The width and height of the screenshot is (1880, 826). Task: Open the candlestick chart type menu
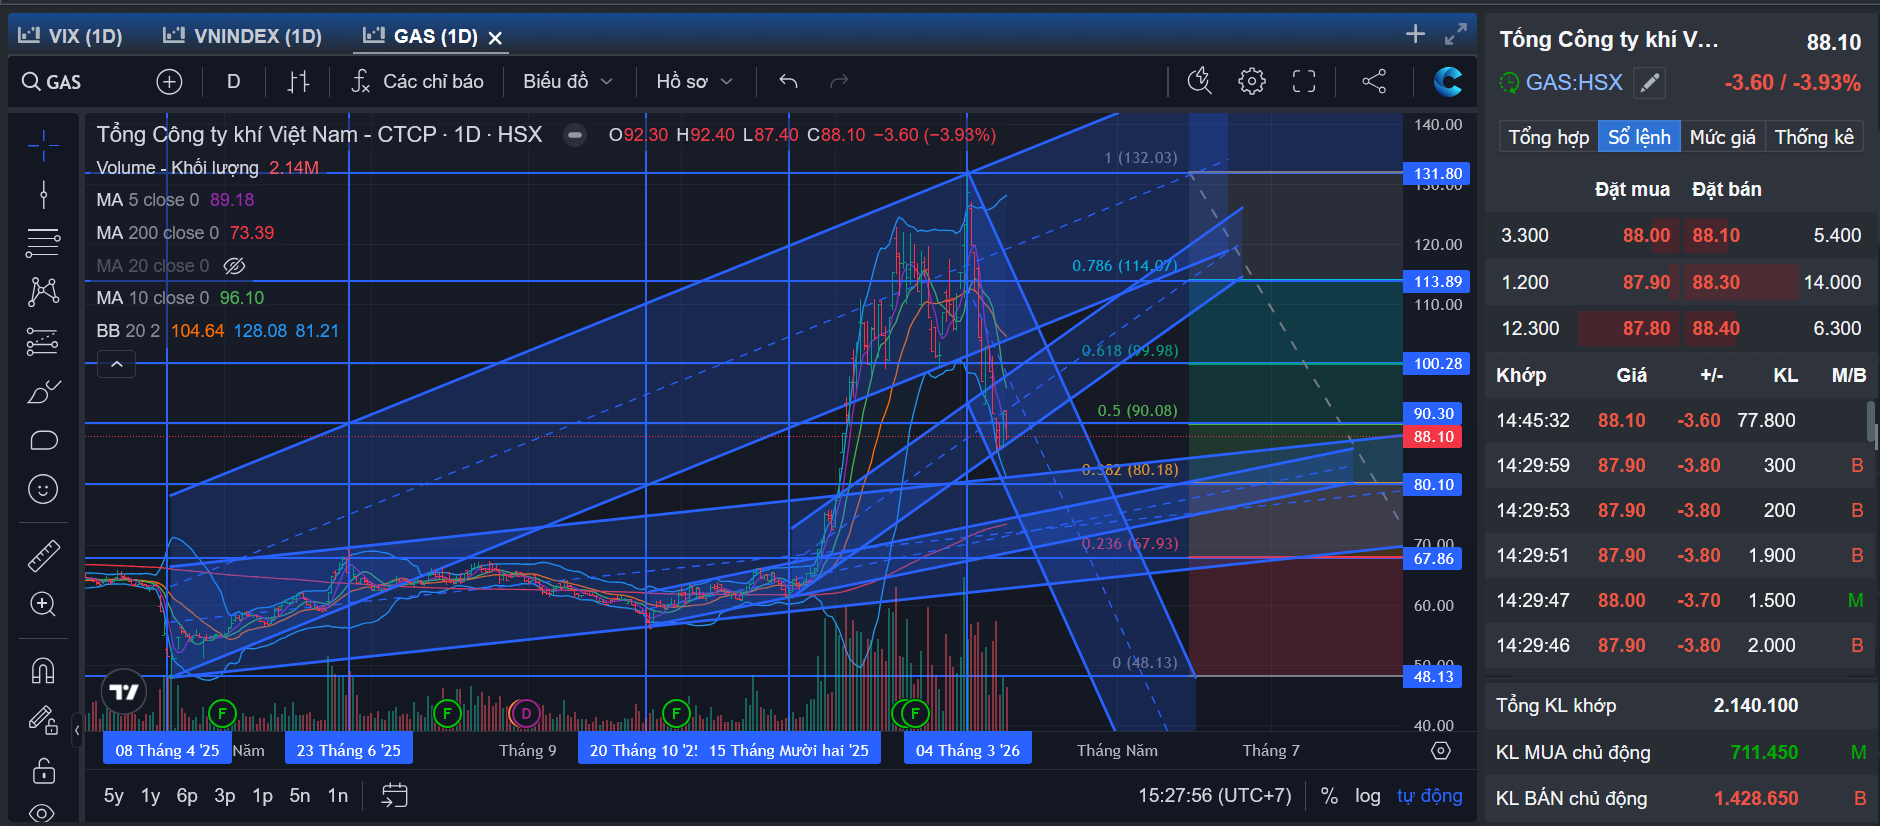(x=298, y=81)
